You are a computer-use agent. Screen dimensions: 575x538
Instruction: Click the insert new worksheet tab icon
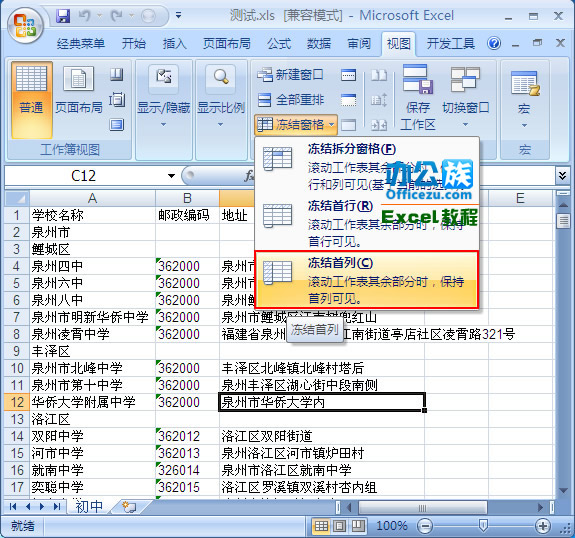[x=129, y=507]
